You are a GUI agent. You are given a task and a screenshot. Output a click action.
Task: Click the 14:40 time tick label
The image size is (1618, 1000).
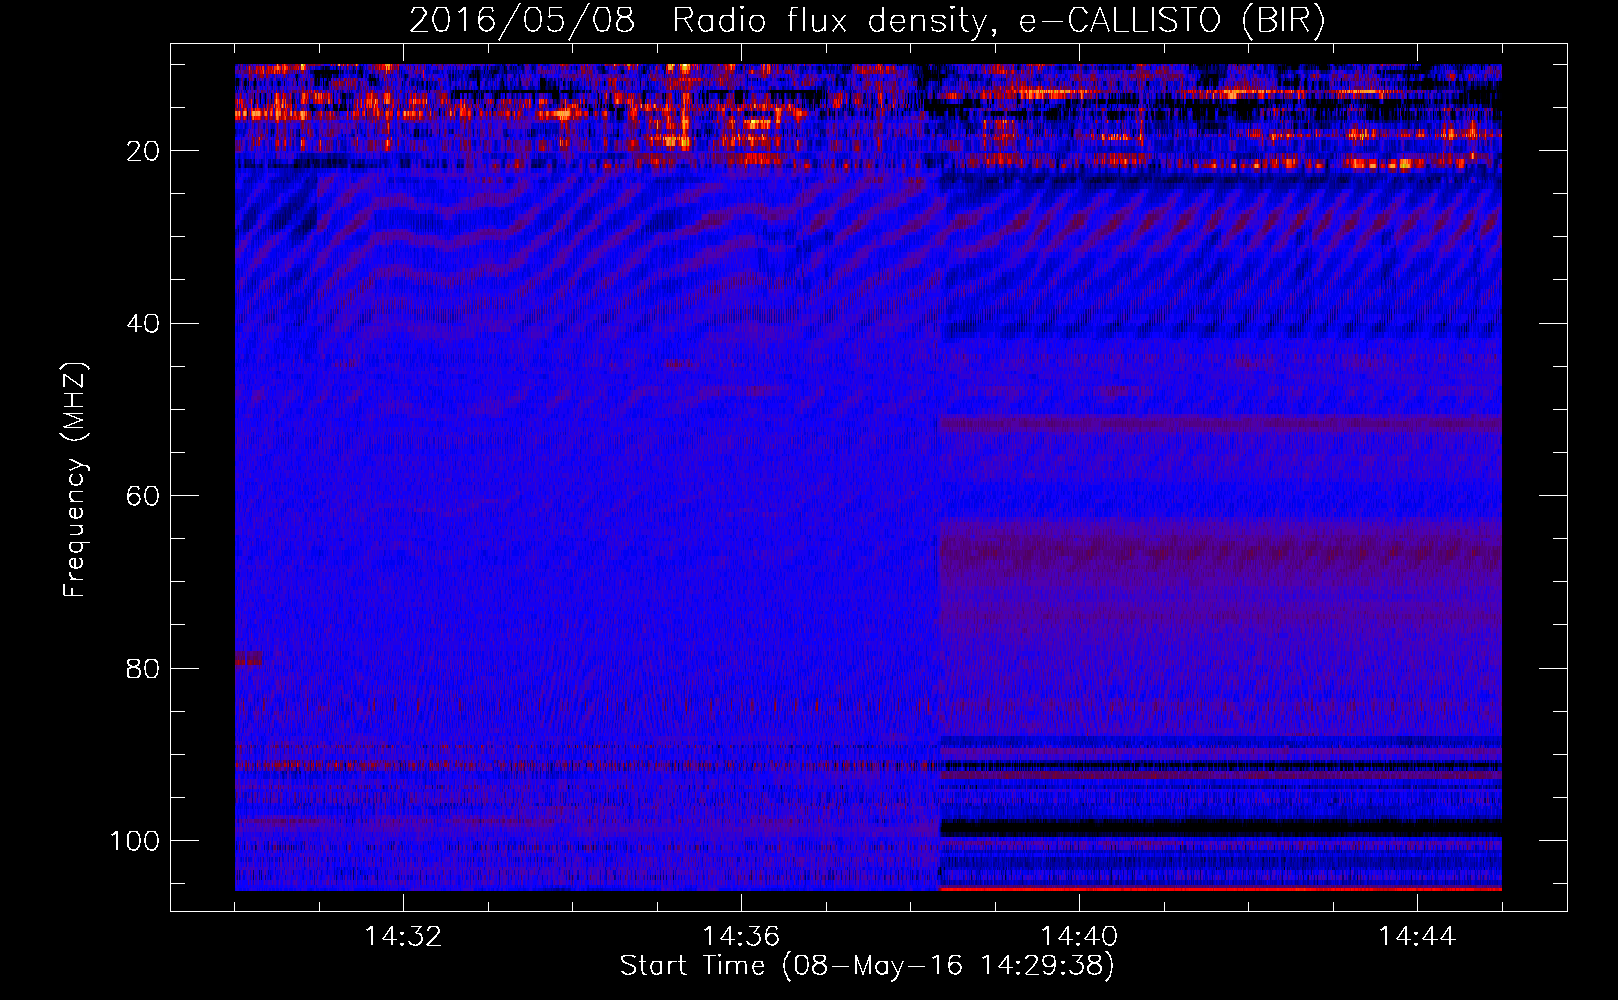point(1079,936)
